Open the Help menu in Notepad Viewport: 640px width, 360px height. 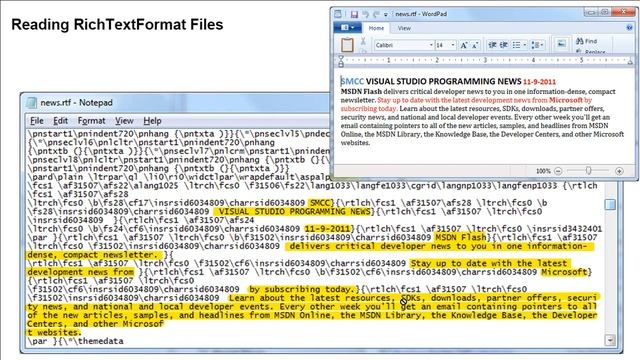tap(152, 121)
